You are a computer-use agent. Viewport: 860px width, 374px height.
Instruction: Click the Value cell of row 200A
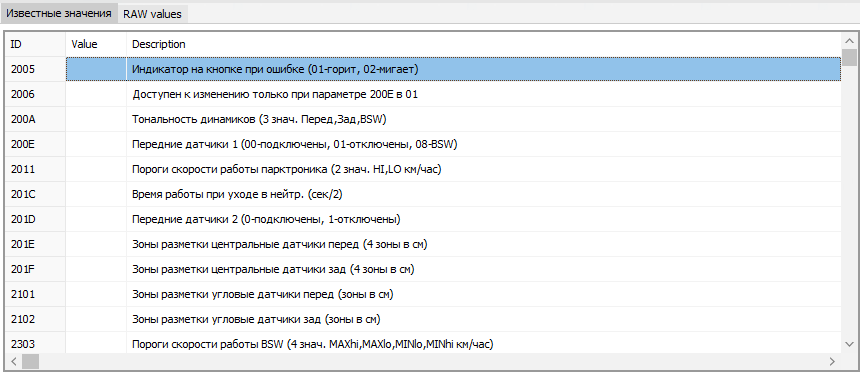[x=96, y=120]
